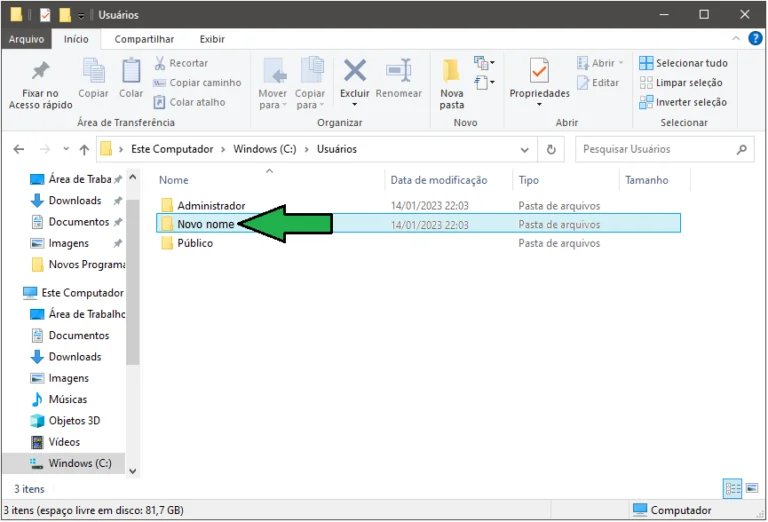
Task: Click Limpar seleção
Action: (x=681, y=83)
